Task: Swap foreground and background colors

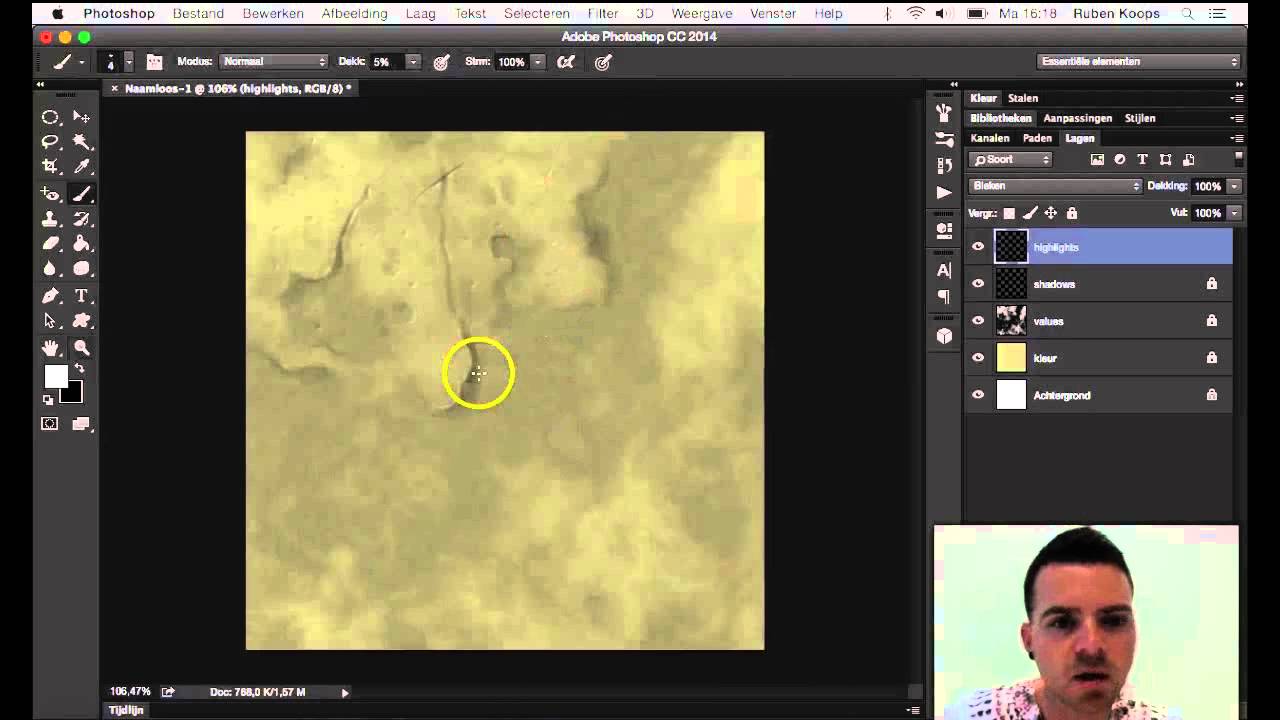Action: pyautogui.click(x=79, y=368)
